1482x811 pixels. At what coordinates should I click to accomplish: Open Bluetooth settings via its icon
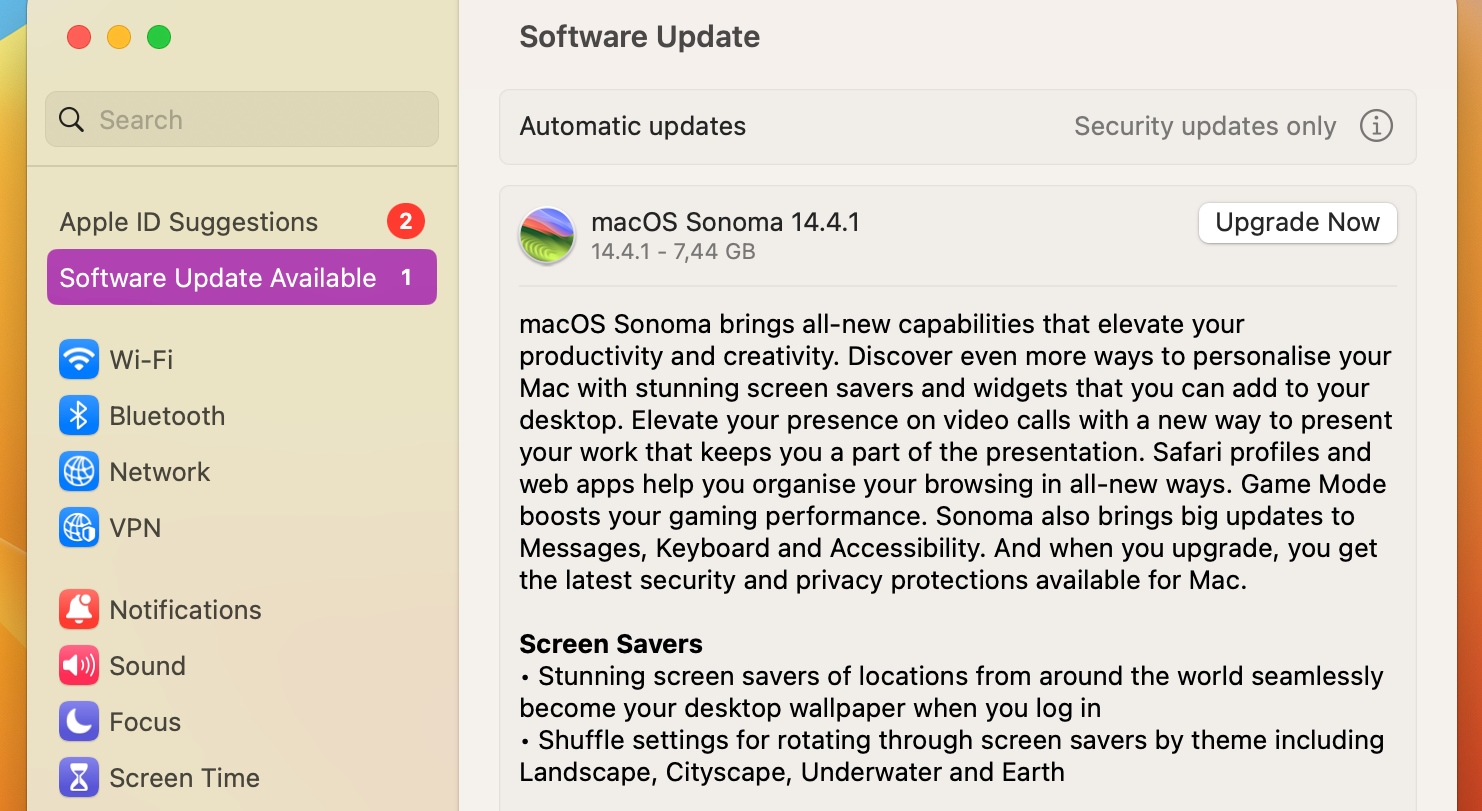click(x=79, y=415)
